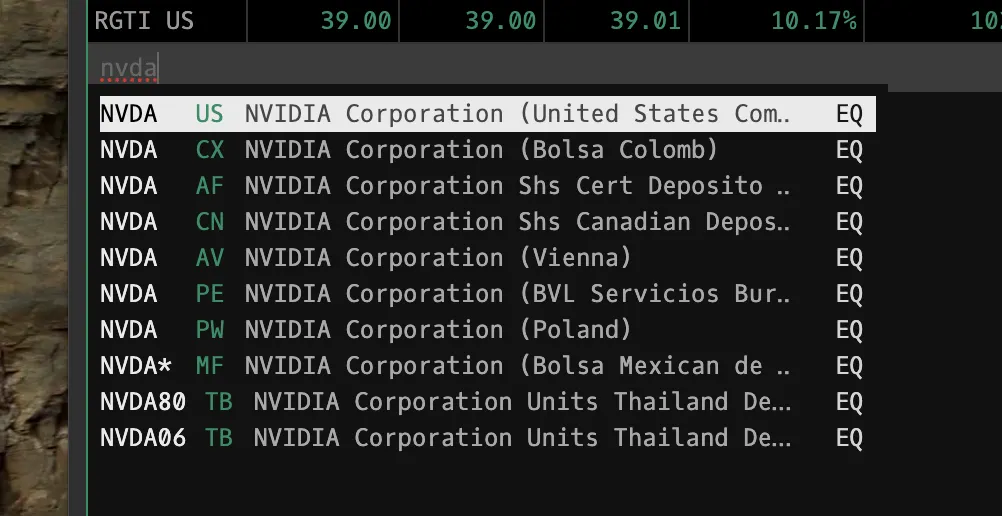Image resolution: width=1002 pixels, height=516 pixels.
Task: Select NVDA US NVIDIA Corporation United States result
Action: pos(488,114)
